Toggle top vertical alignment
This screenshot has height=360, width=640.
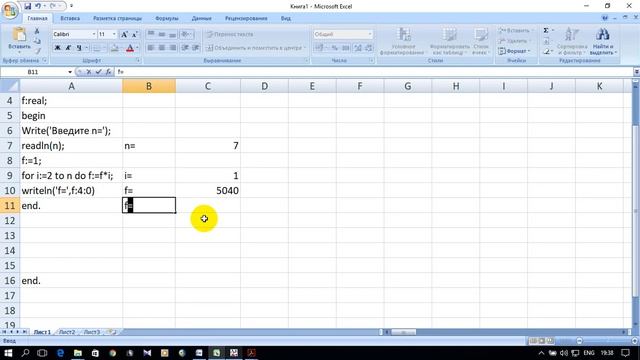(x=151, y=34)
